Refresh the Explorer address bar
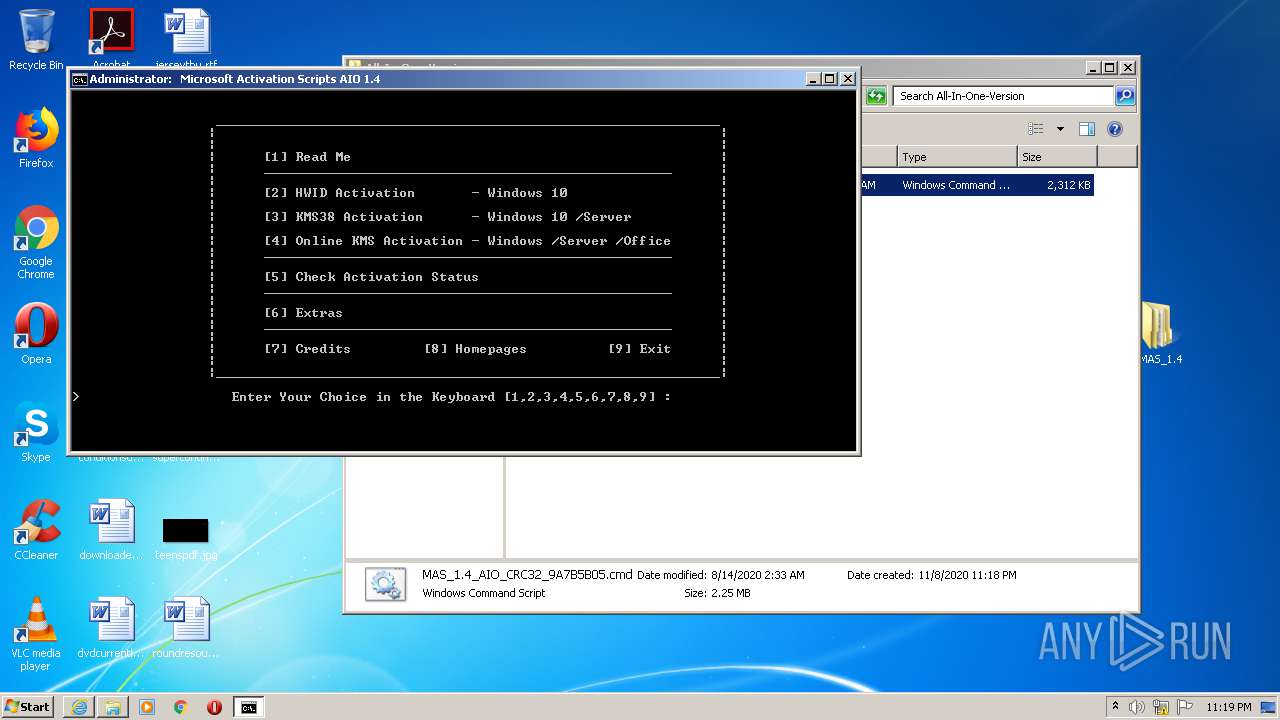This screenshot has width=1280, height=720. pos(876,96)
